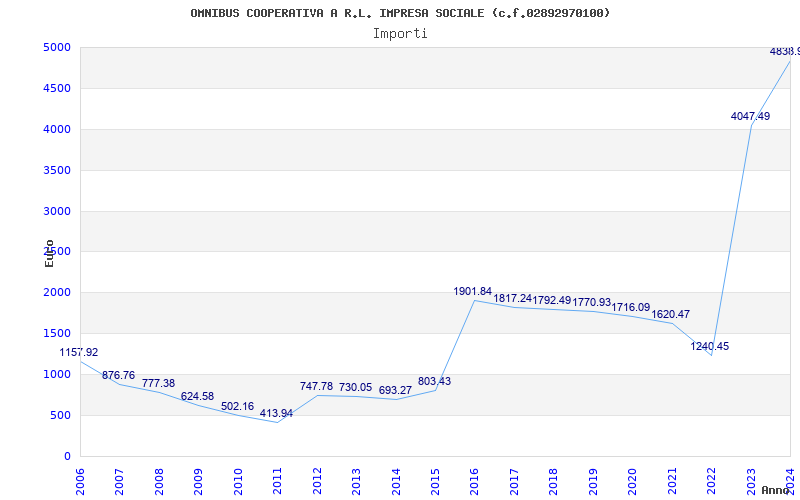Click the data label 693.27
This screenshot has width=800, height=500.
pos(395,390)
